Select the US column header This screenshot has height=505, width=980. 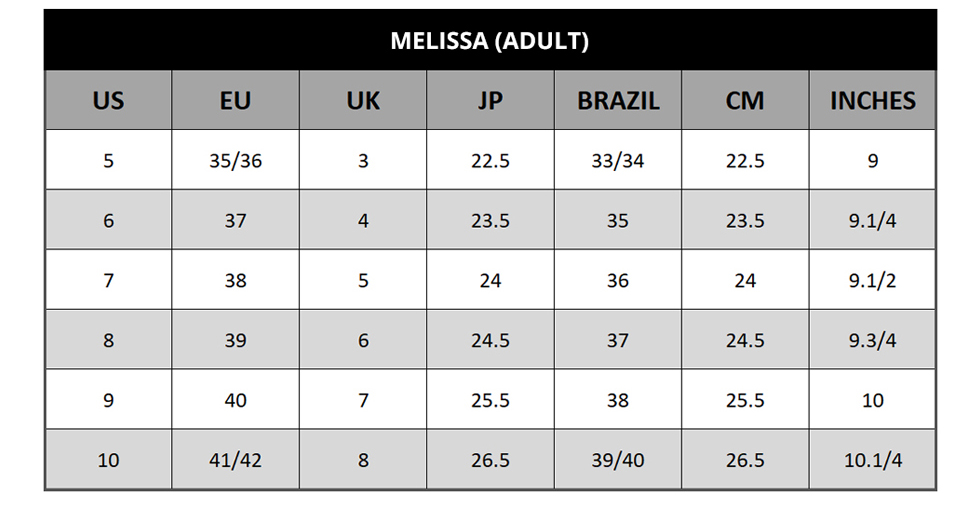click(x=108, y=101)
